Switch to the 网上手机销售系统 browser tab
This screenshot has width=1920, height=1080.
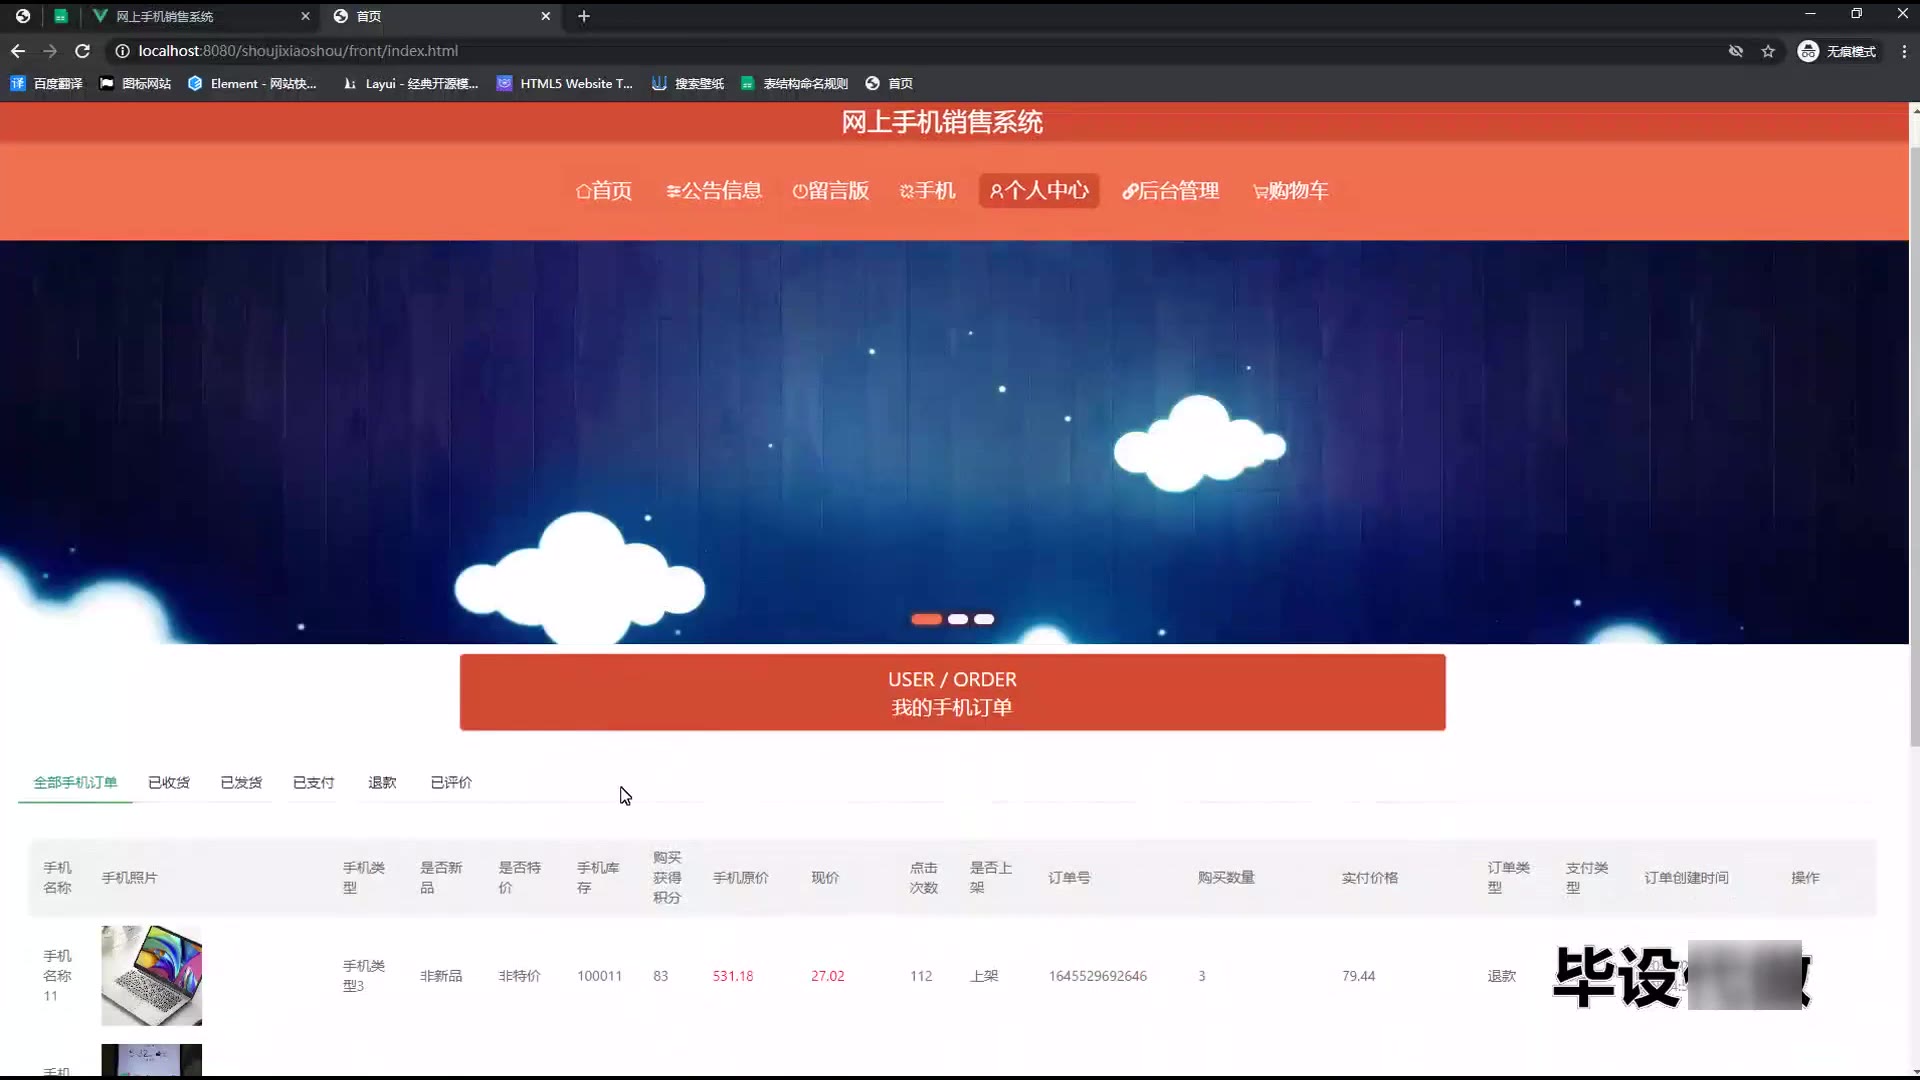pyautogui.click(x=200, y=16)
